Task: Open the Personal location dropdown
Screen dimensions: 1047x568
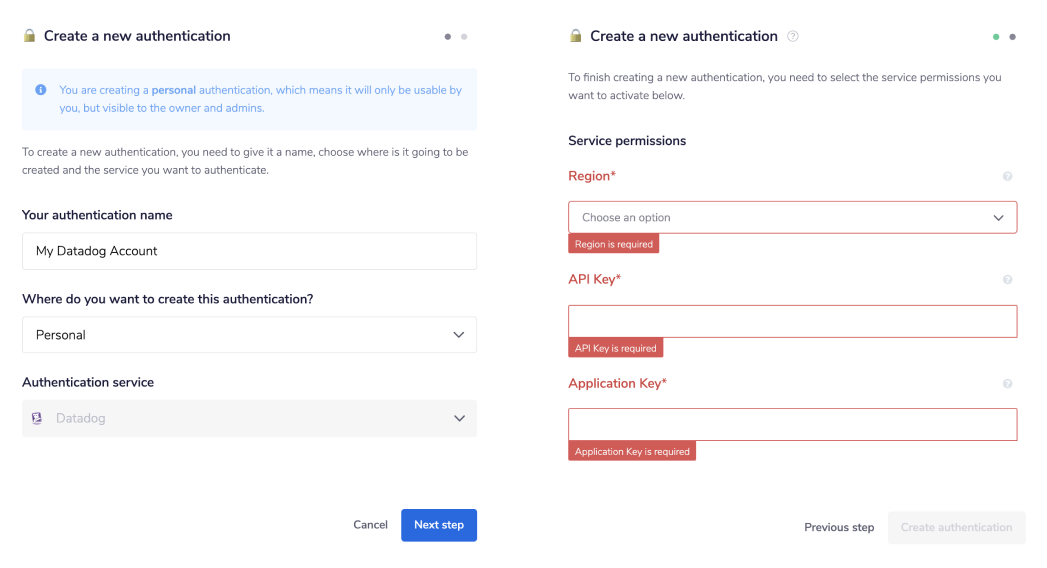Action: click(249, 335)
